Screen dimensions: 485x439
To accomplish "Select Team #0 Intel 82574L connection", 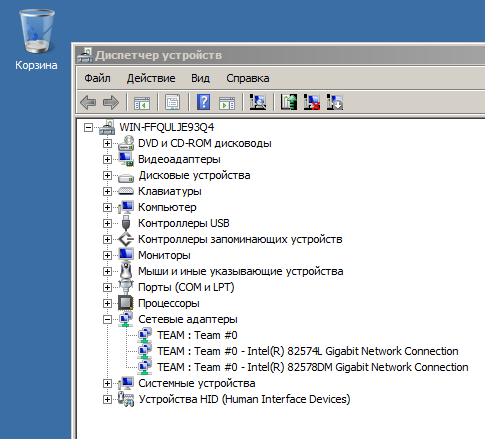I will click(x=308, y=351).
